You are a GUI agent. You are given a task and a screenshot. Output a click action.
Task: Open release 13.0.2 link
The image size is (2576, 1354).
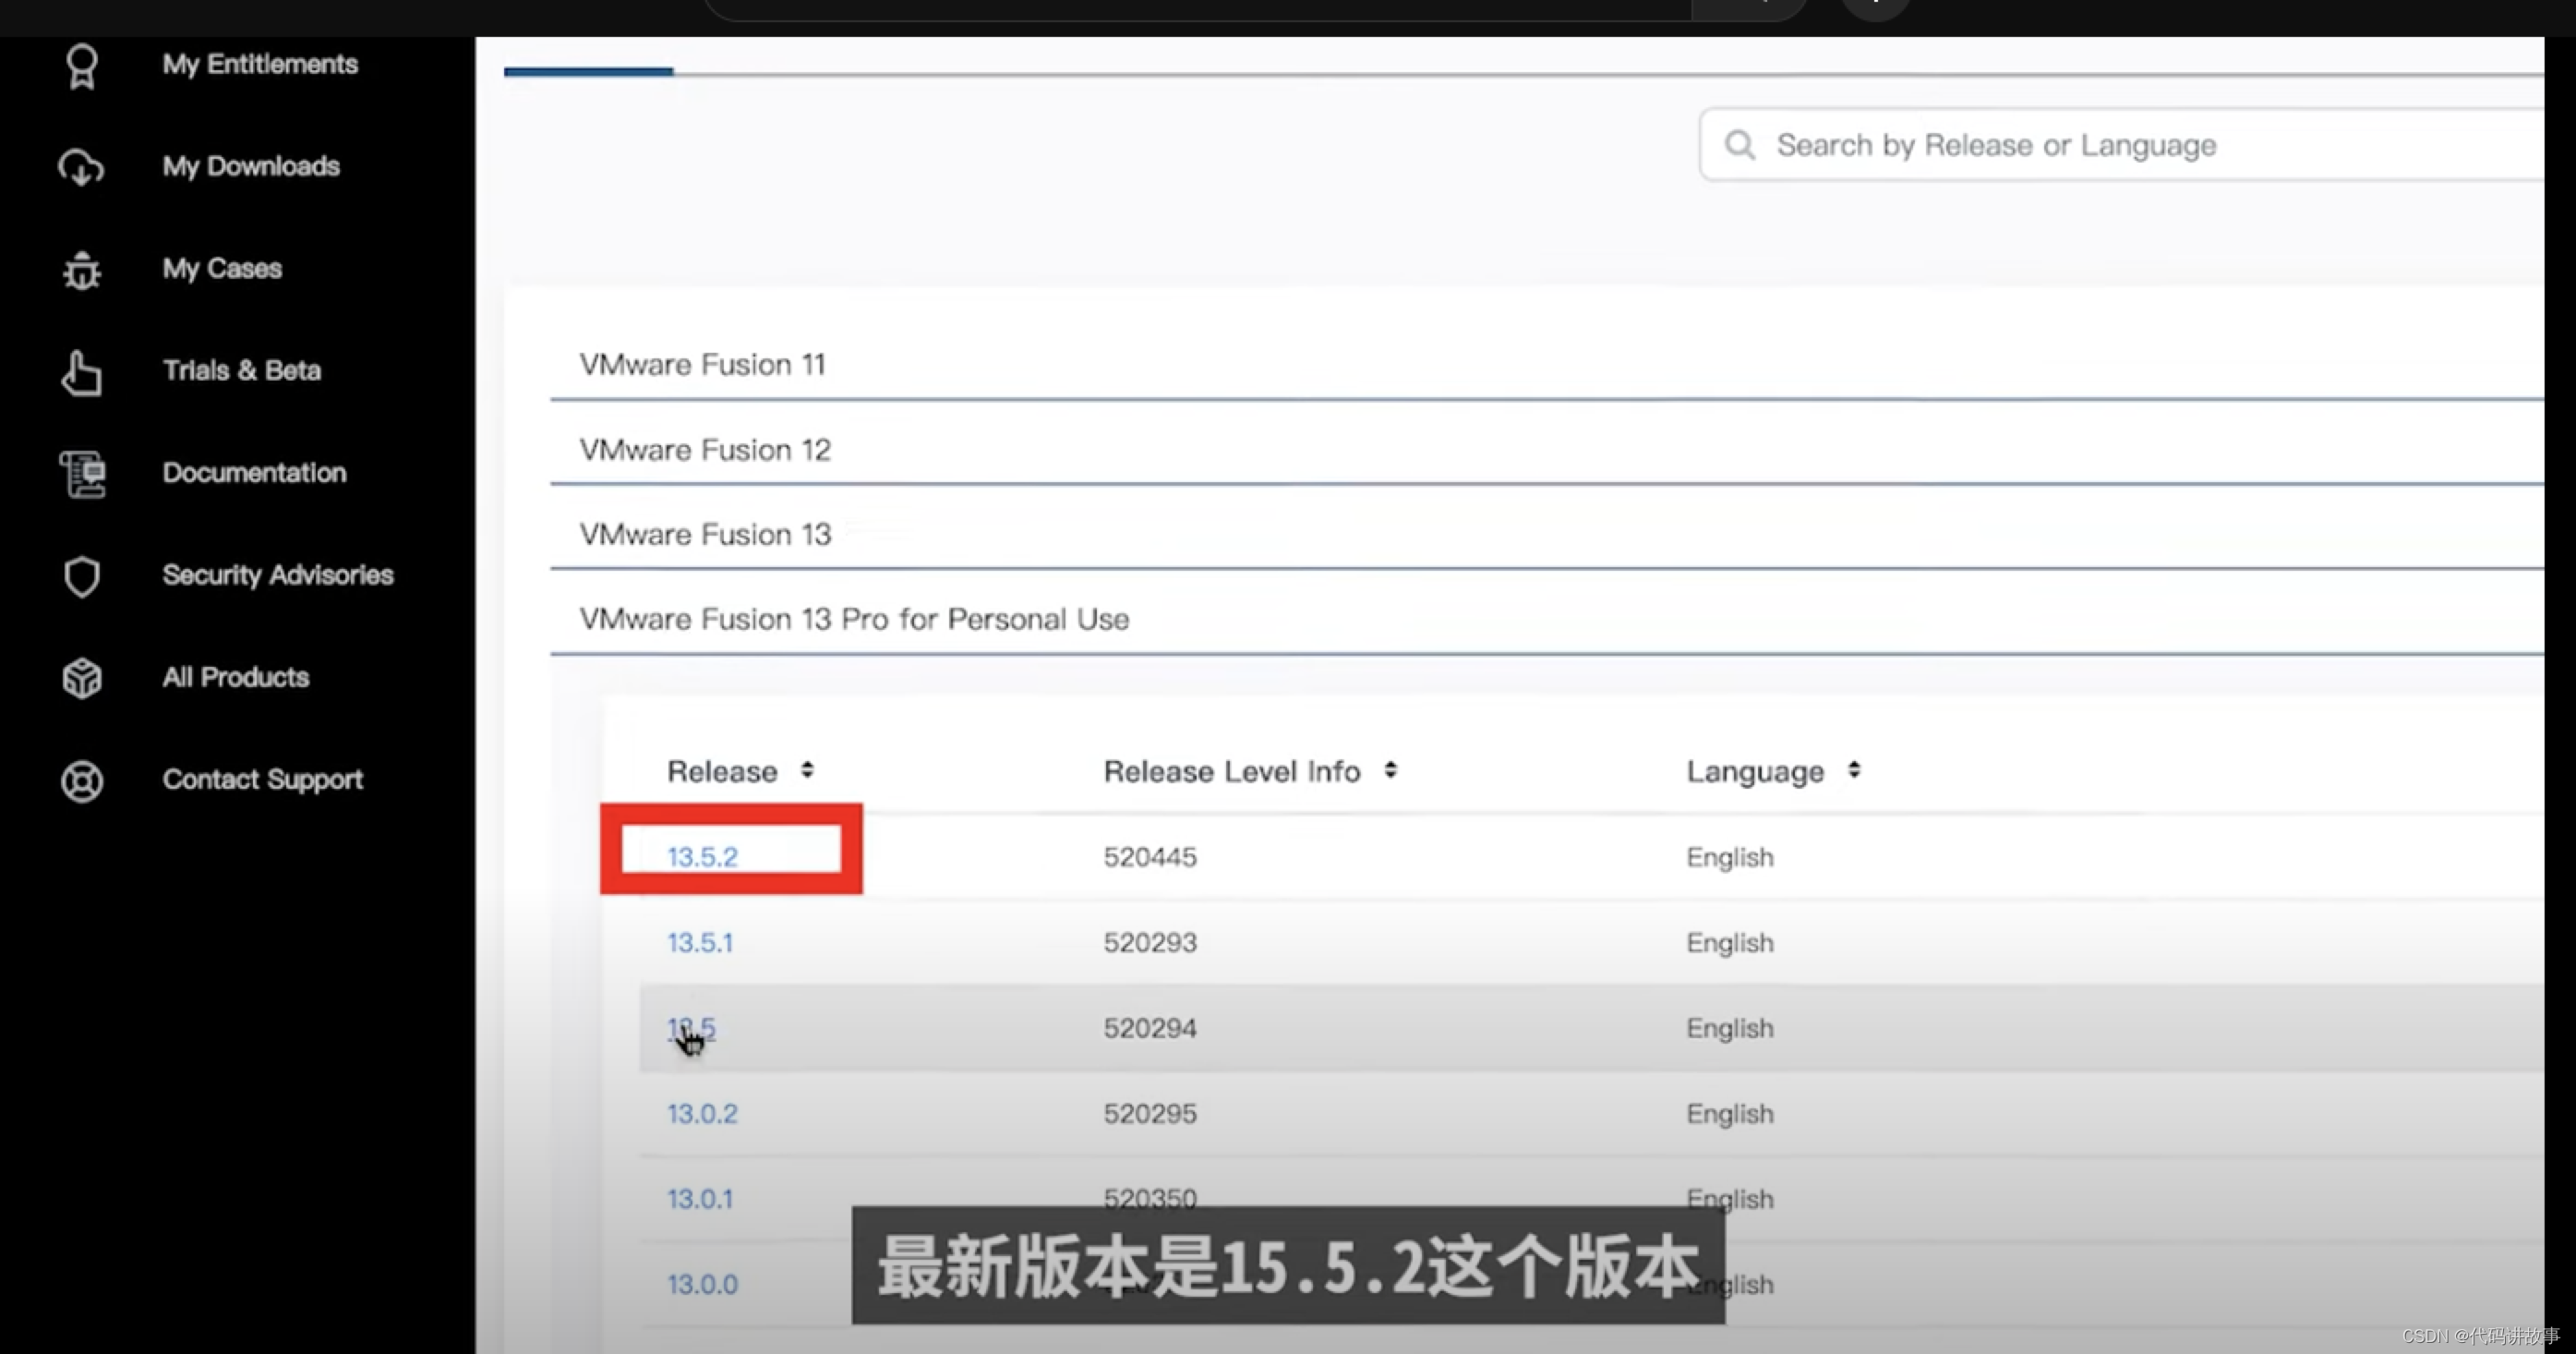pos(702,1113)
